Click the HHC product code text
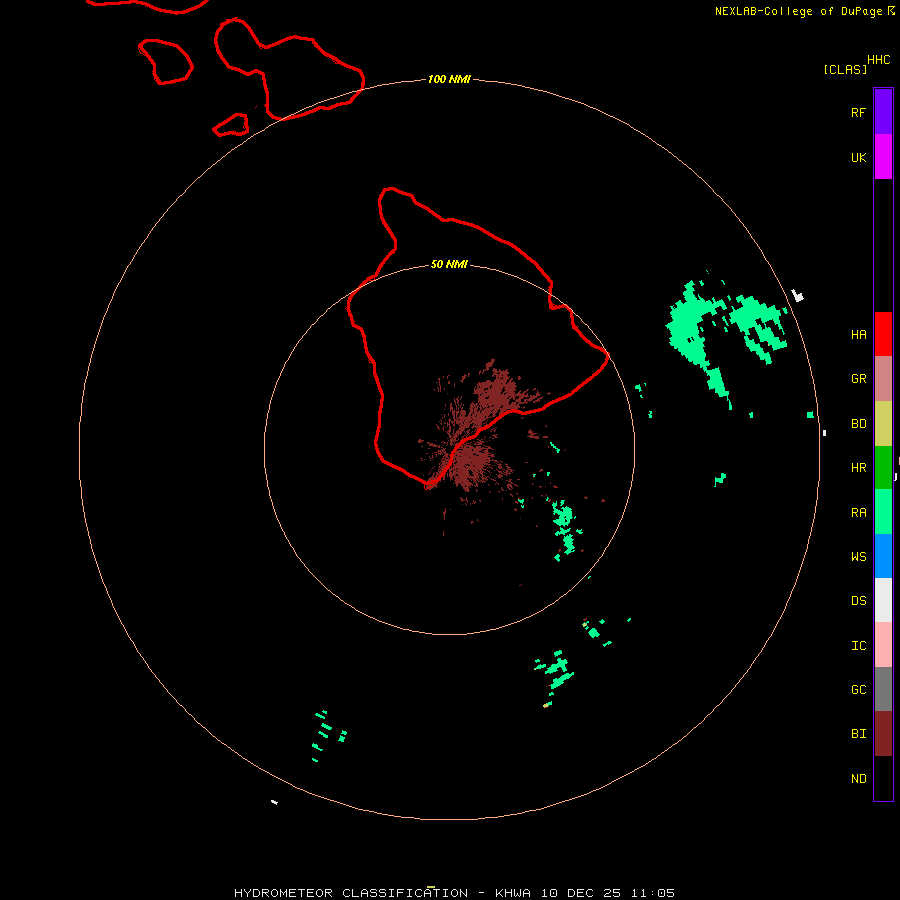Viewport: 900px width, 900px height. [878, 60]
